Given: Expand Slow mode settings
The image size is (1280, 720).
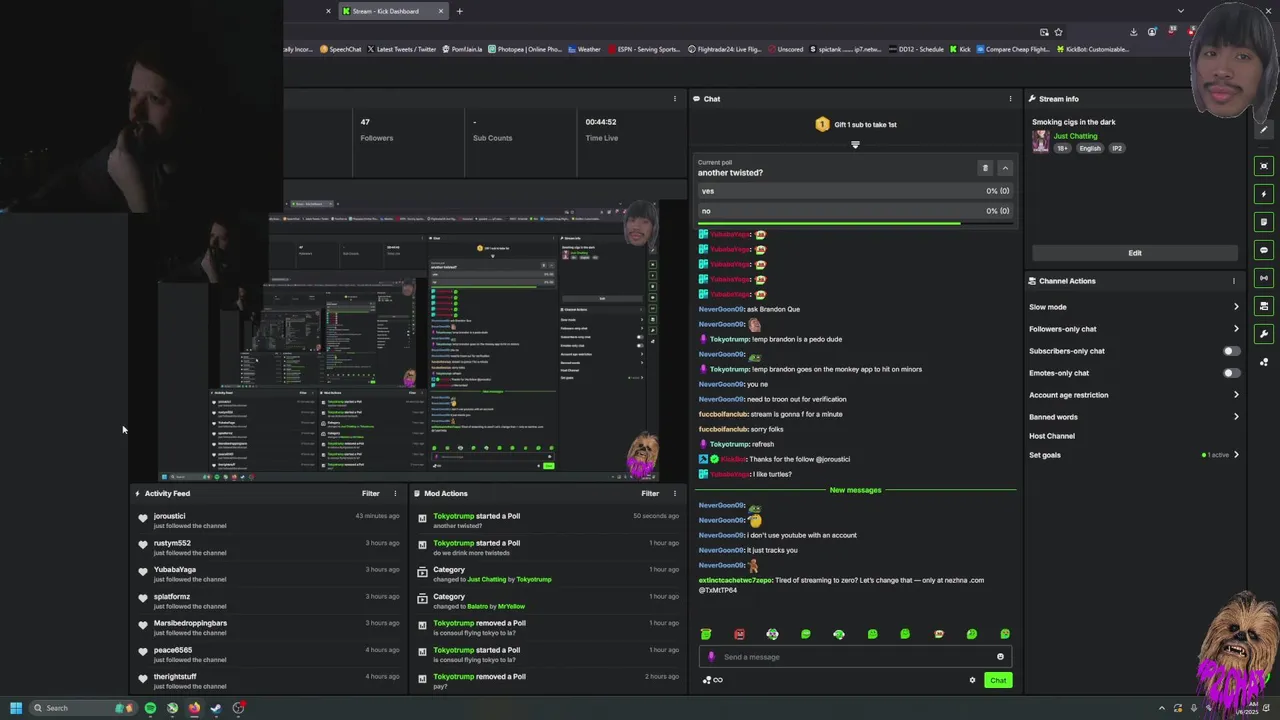Looking at the screenshot, I should (1134, 307).
